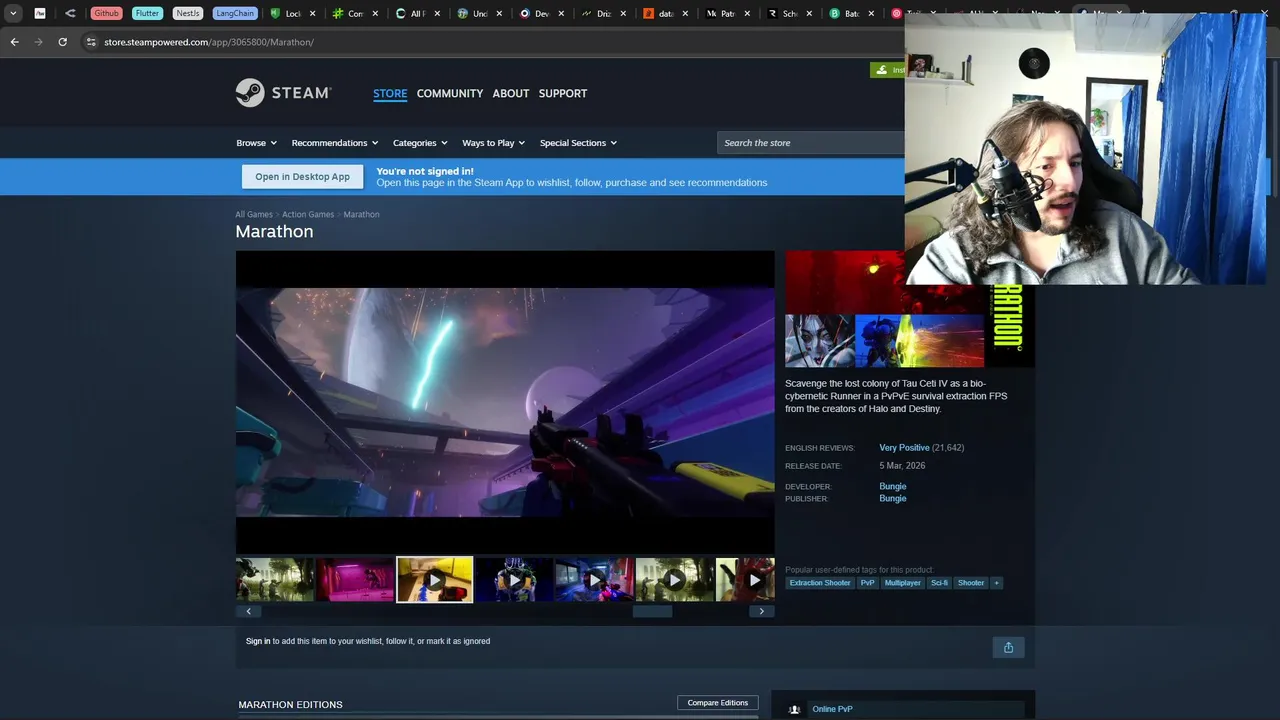Close the Con browser tab

(374, 14)
